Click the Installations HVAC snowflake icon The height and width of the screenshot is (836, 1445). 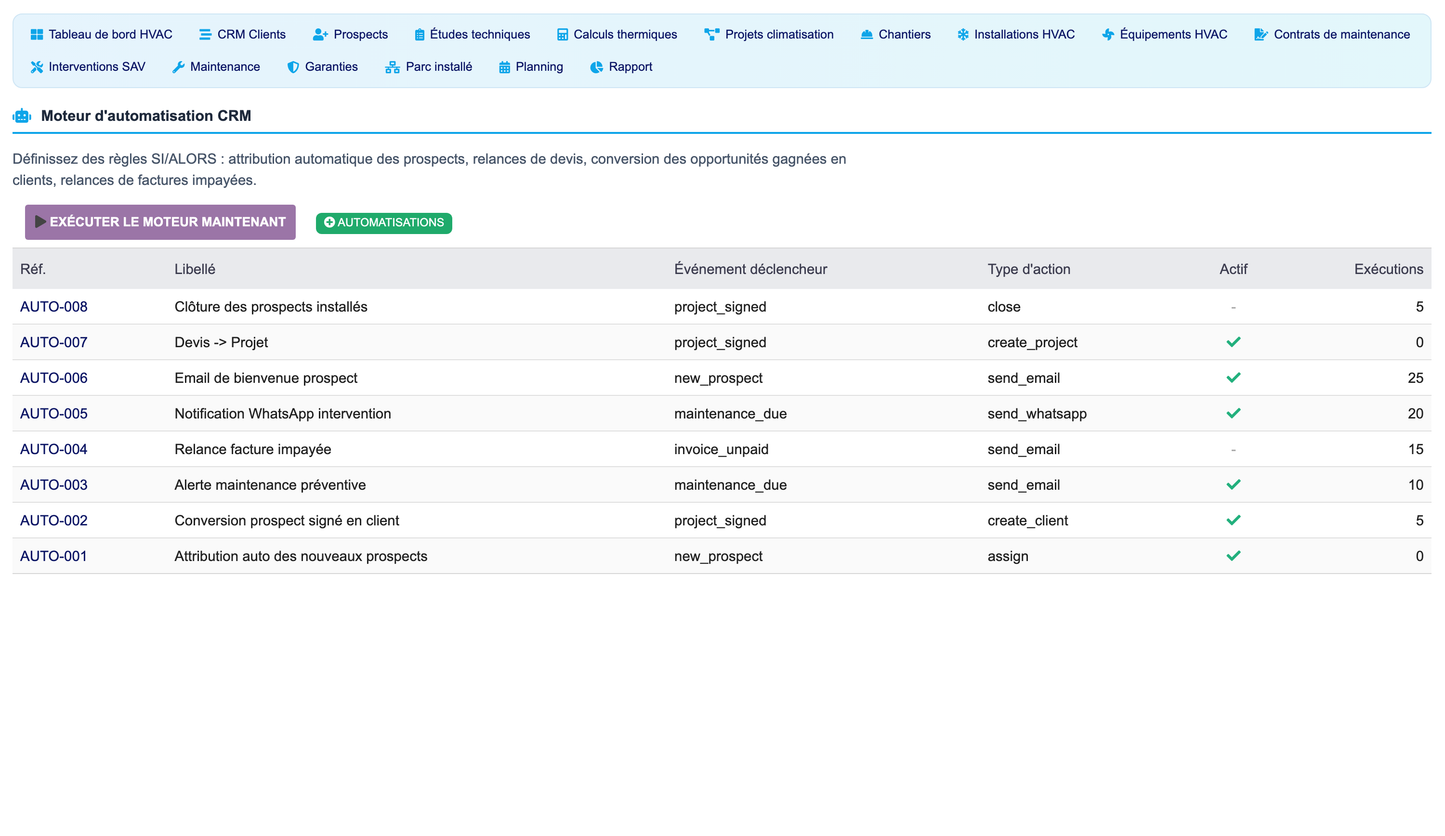tap(963, 35)
